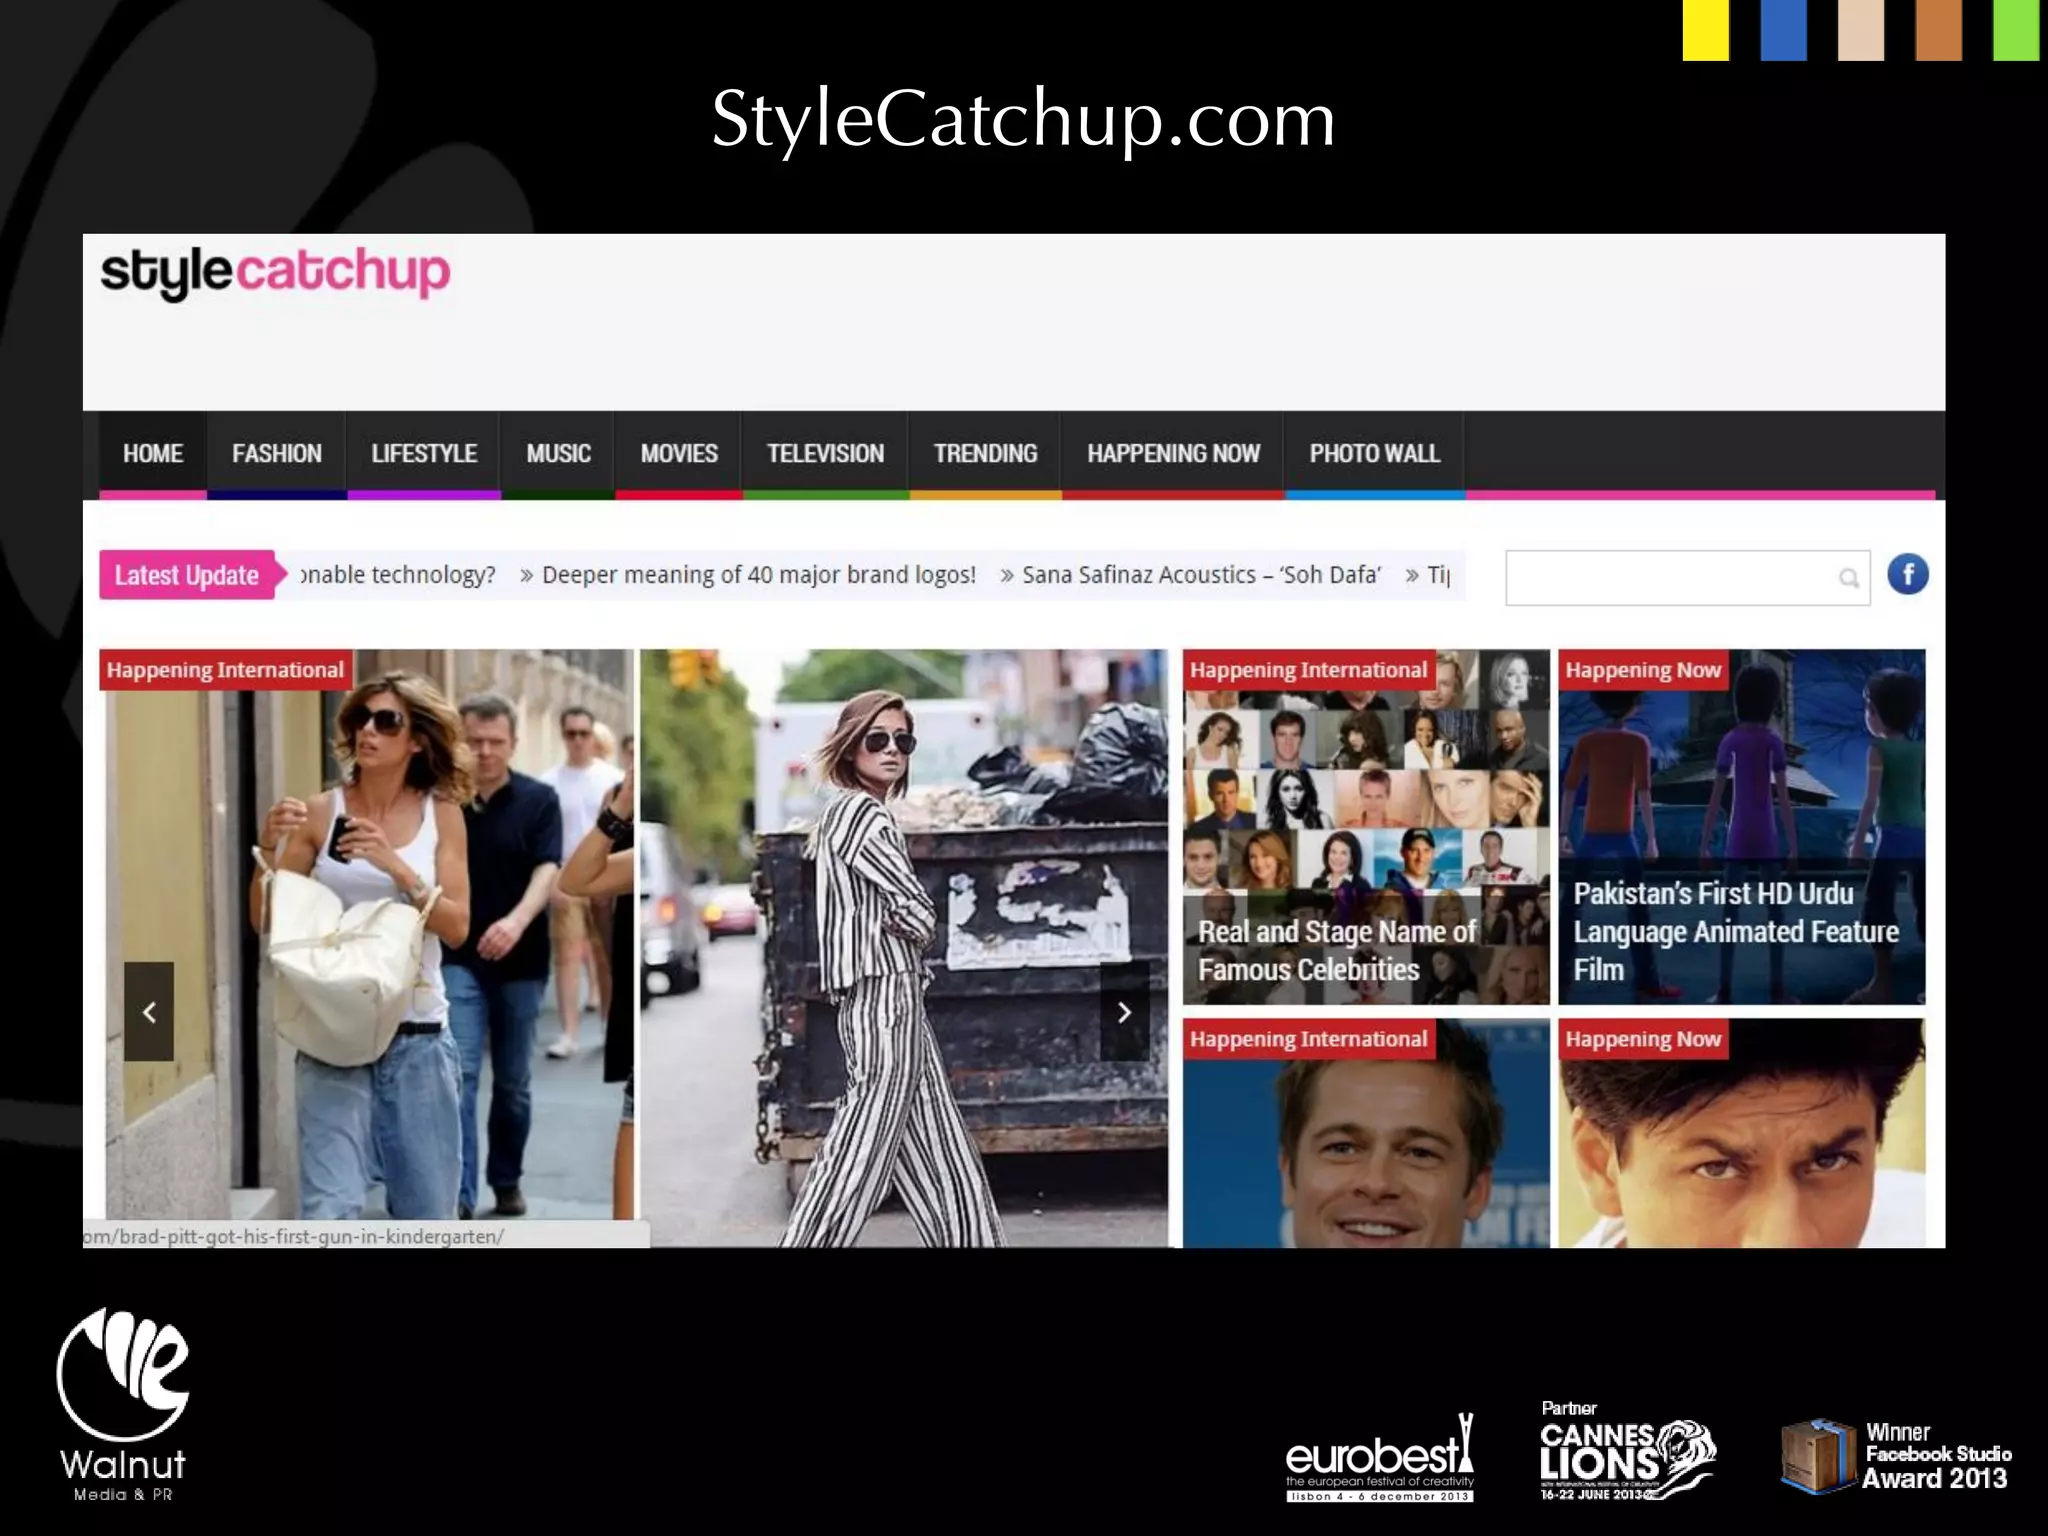Select the TELEVISION menu item
Viewport: 2048px width, 1536px height.
point(825,454)
